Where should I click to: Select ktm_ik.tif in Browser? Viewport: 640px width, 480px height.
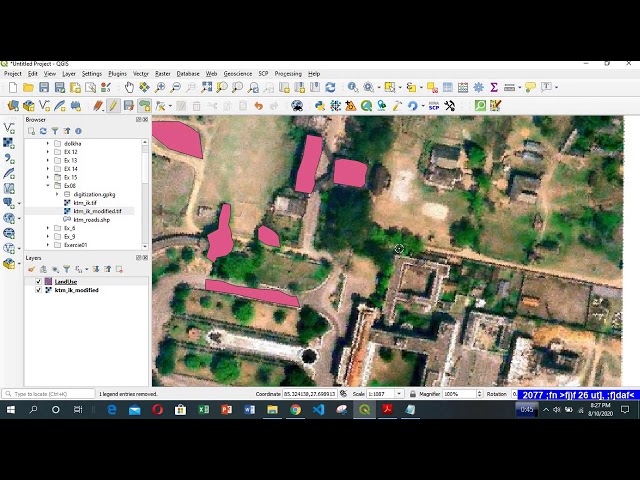(85, 203)
